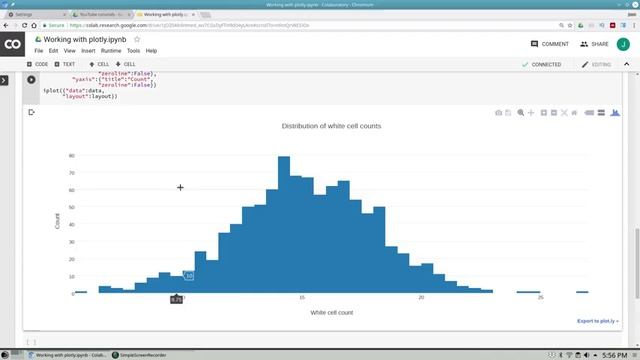
Task: Star the Working with plotly.ipynb notebook
Action: [x=137, y=40]
